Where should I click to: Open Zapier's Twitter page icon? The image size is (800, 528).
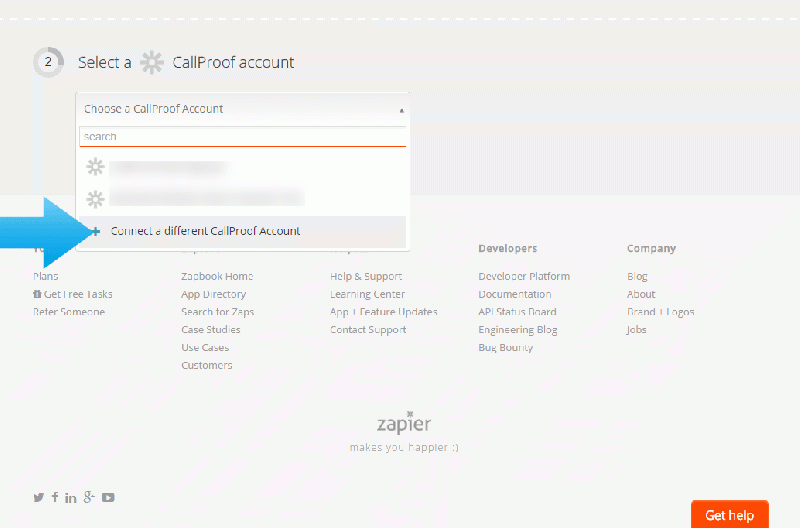point(39,497)
